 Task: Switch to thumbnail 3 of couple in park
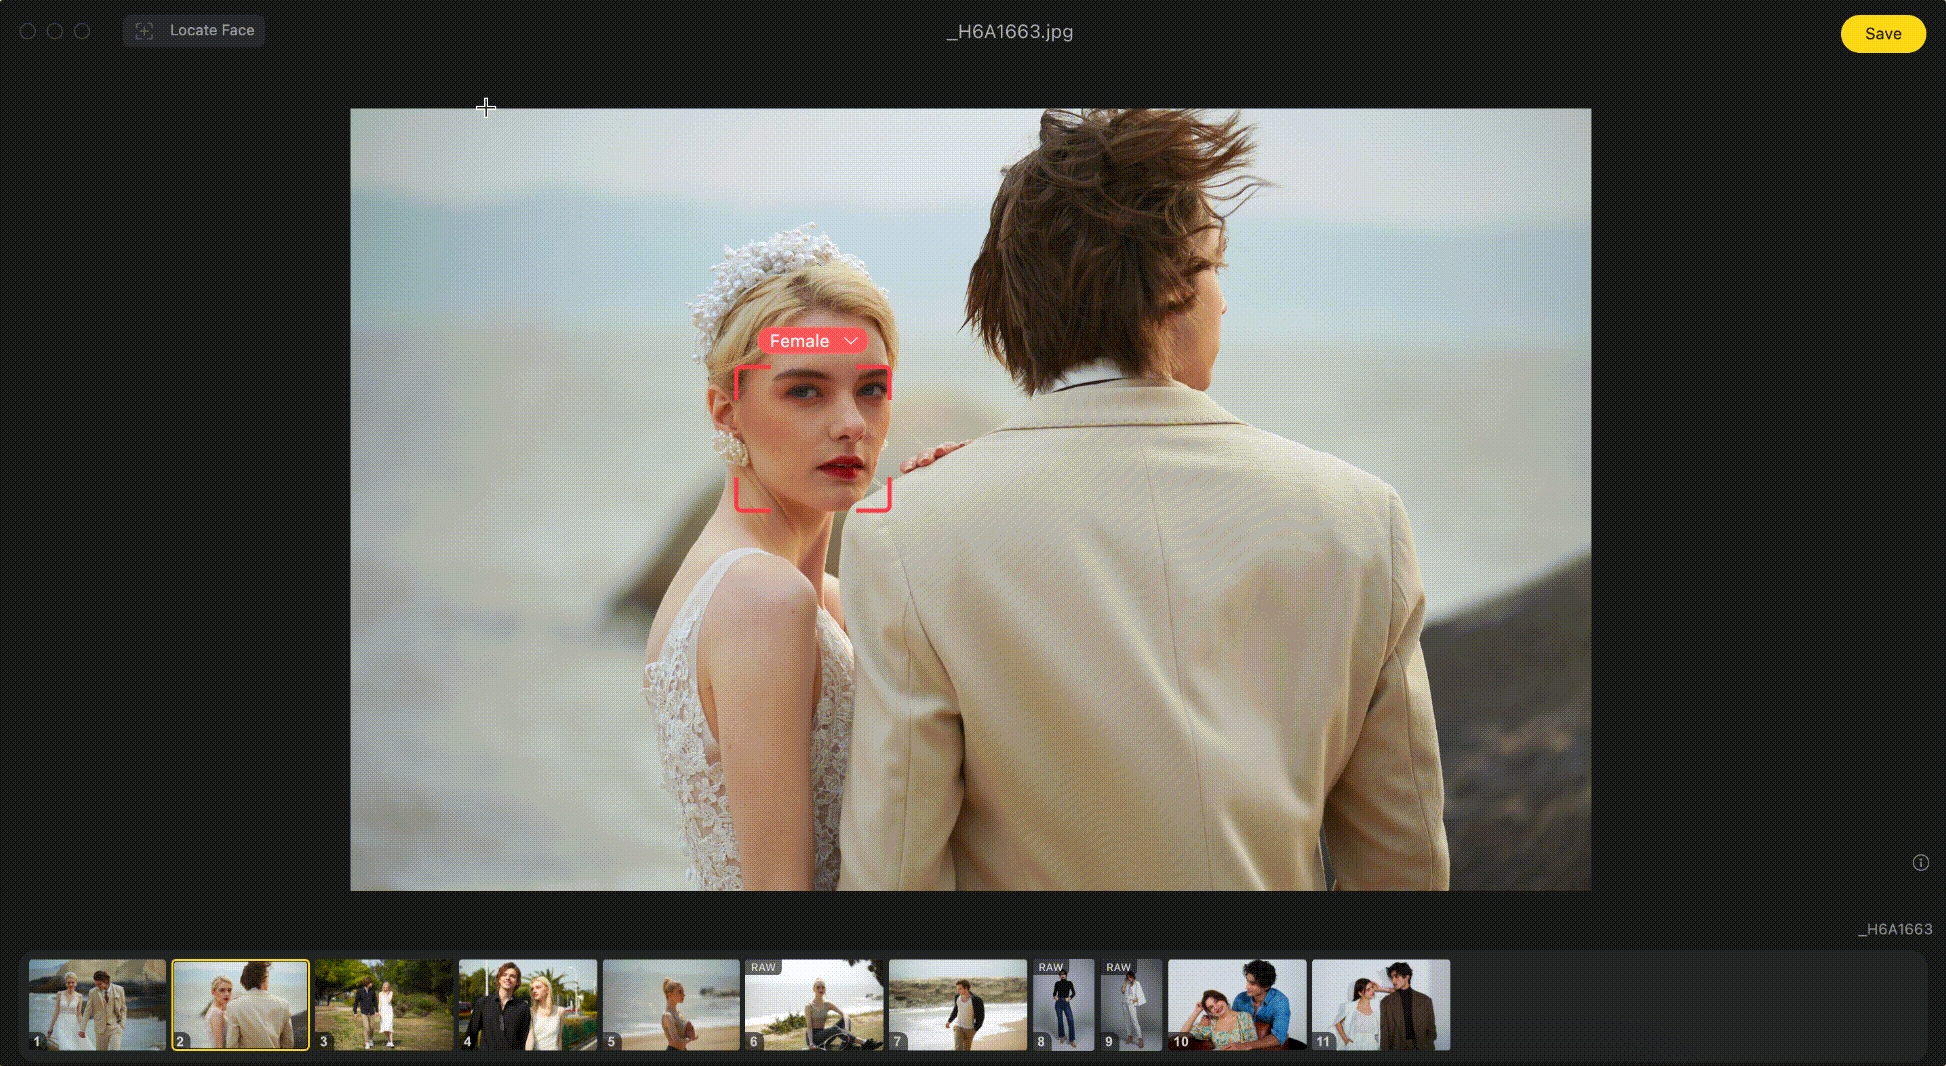(384, 1004)
